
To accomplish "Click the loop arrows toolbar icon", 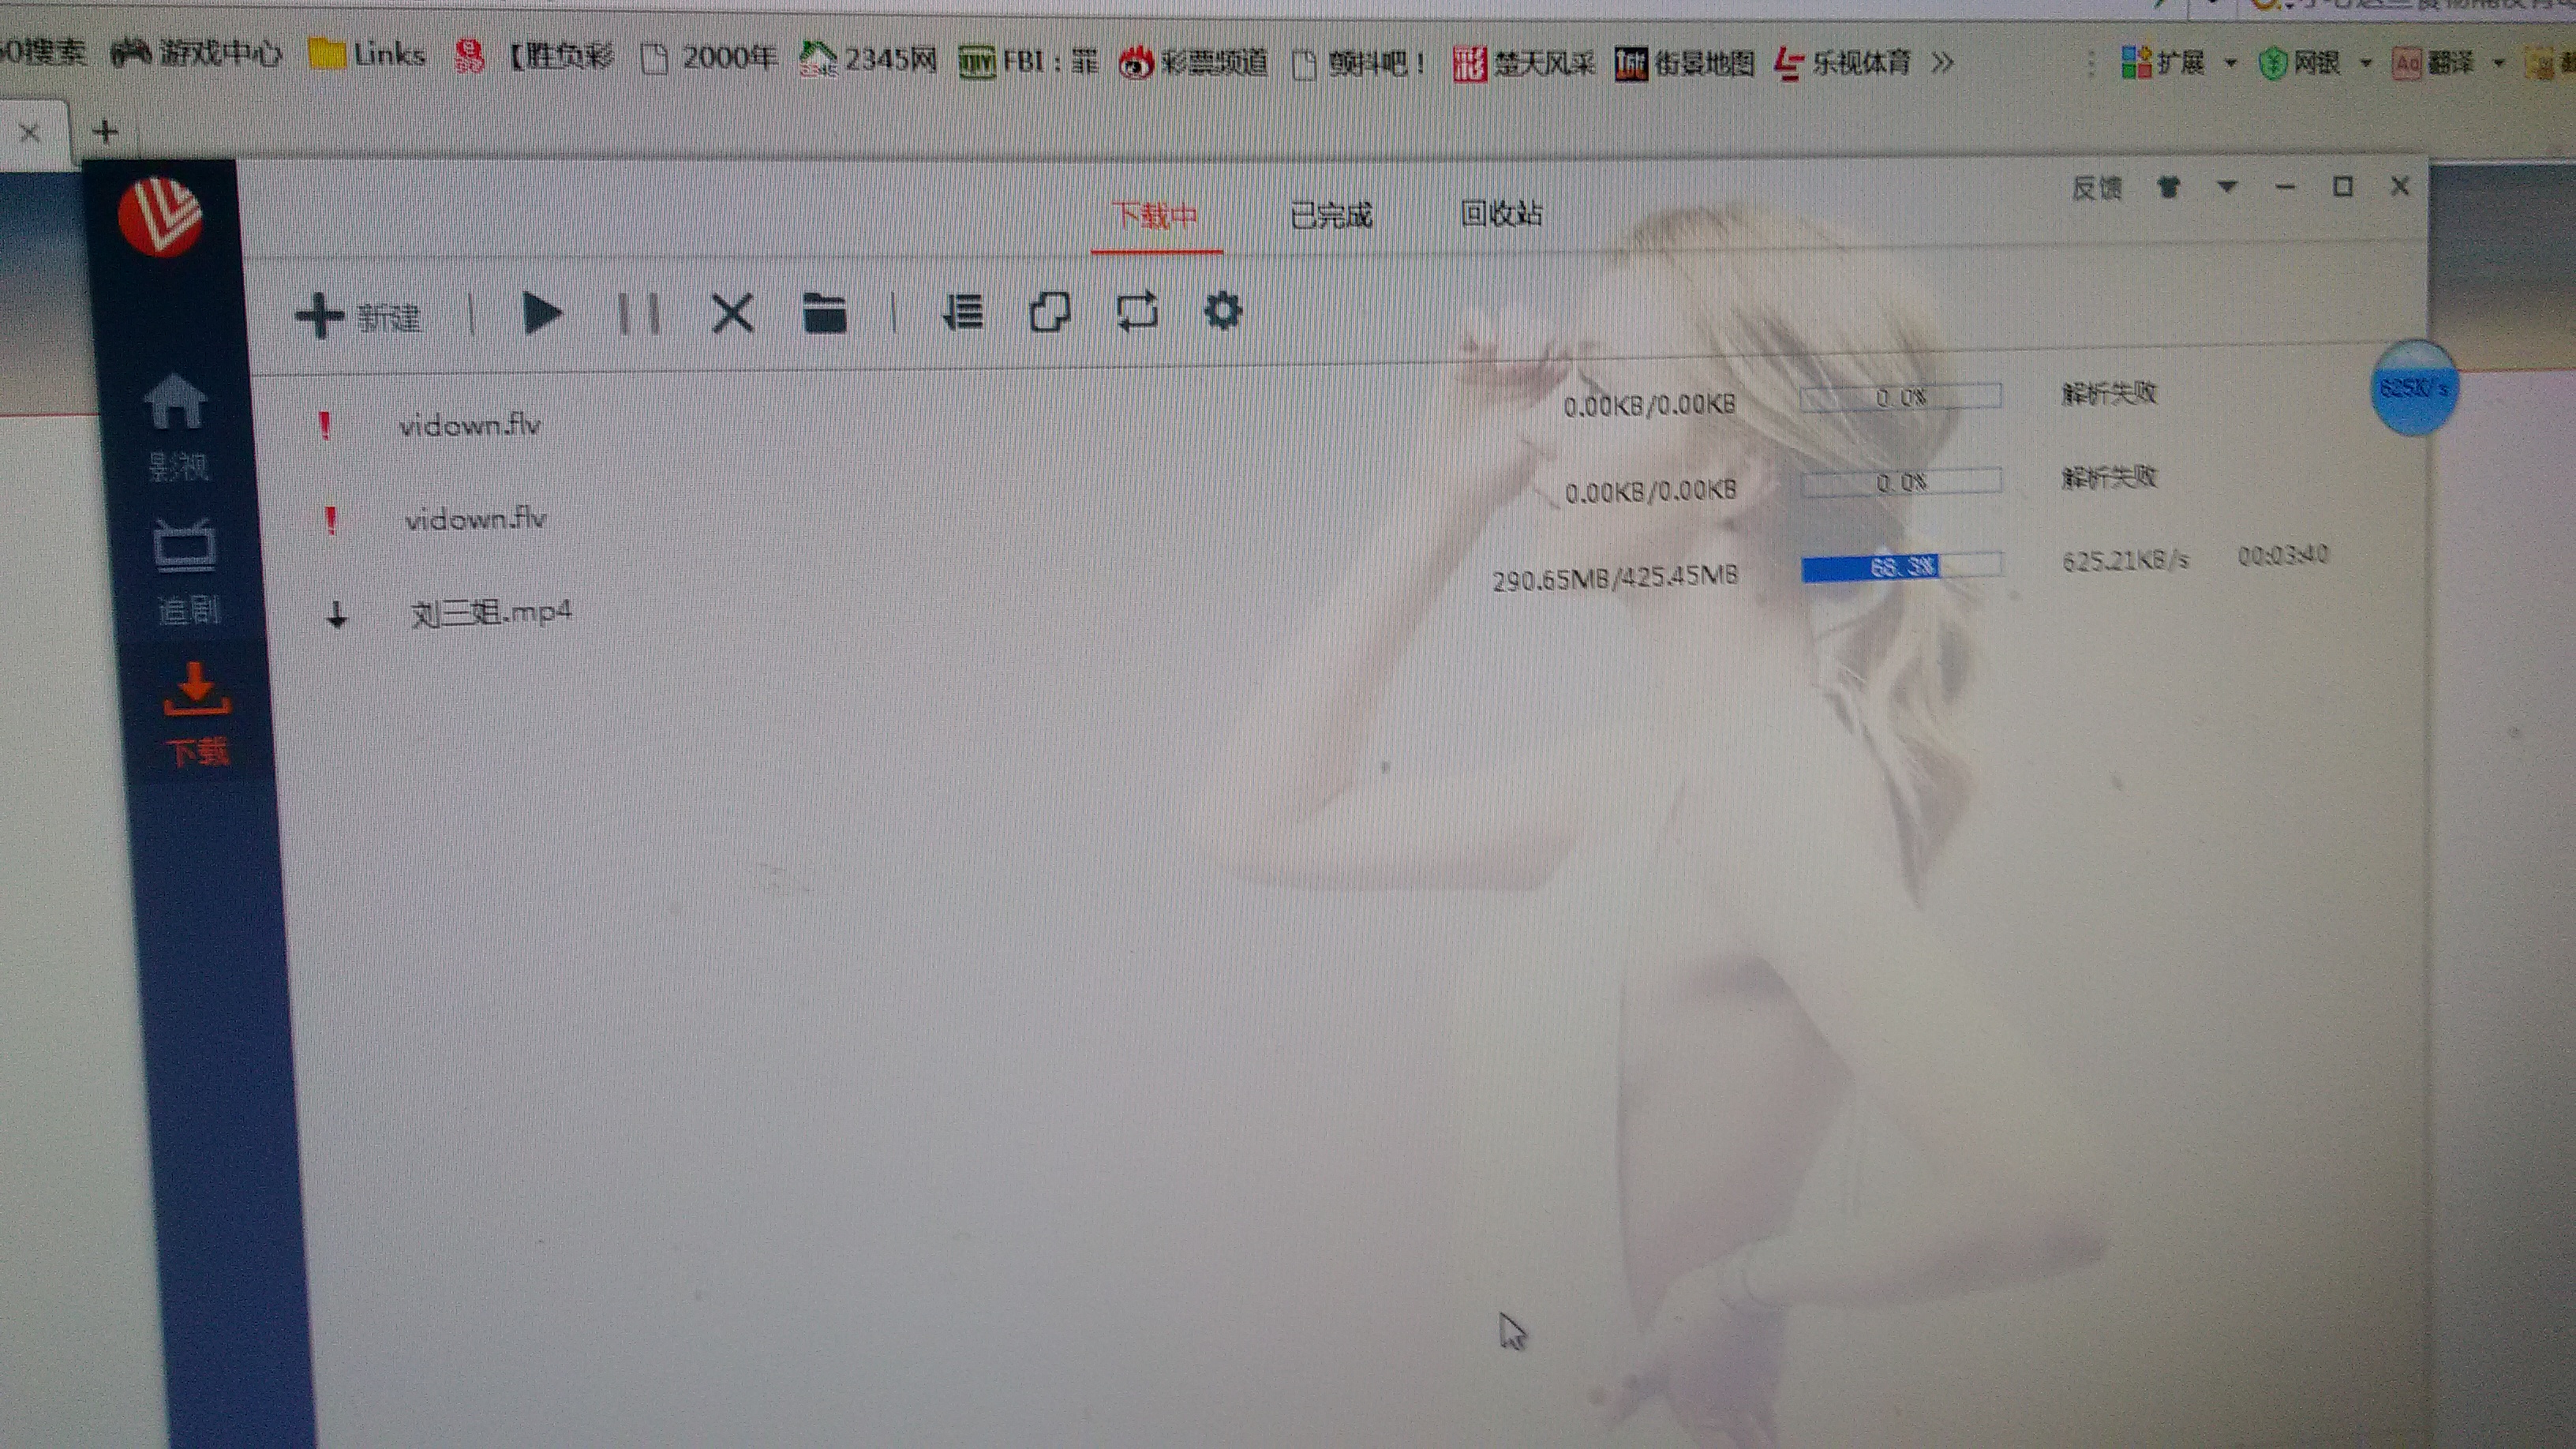I will (x=1137, y=311).
